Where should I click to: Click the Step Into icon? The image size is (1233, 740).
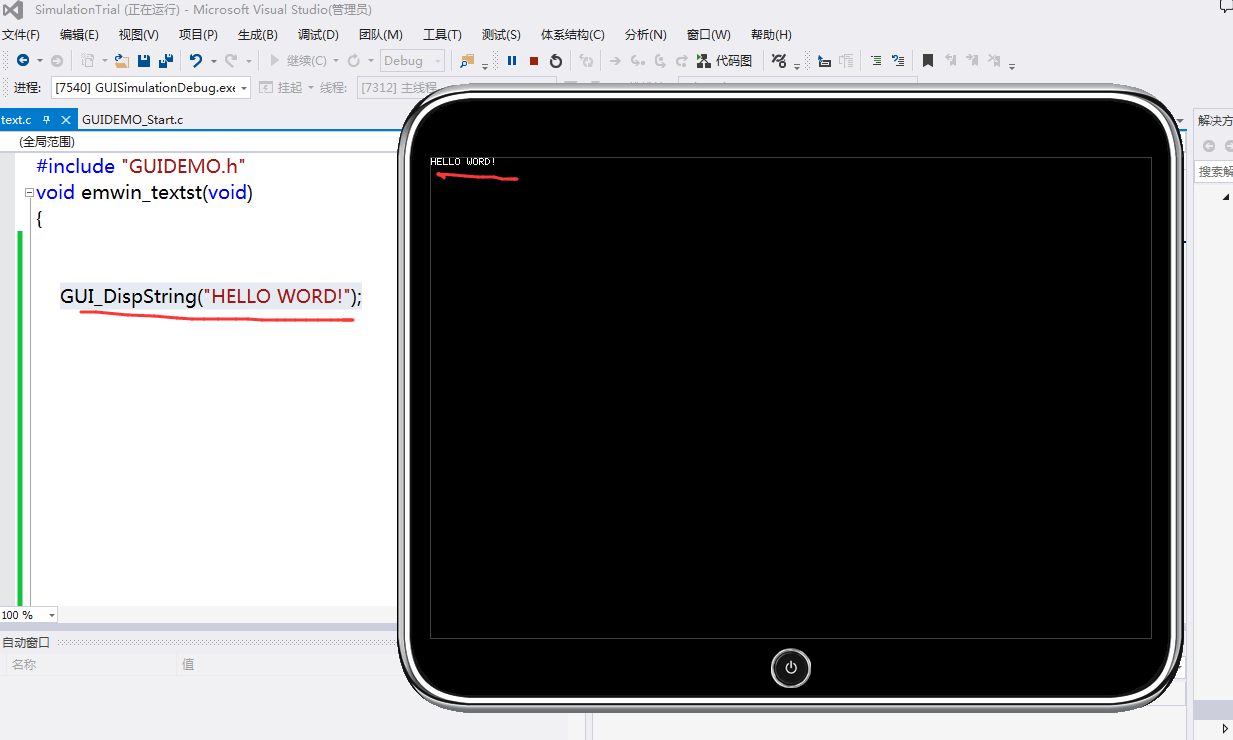(x=637, y=61)
